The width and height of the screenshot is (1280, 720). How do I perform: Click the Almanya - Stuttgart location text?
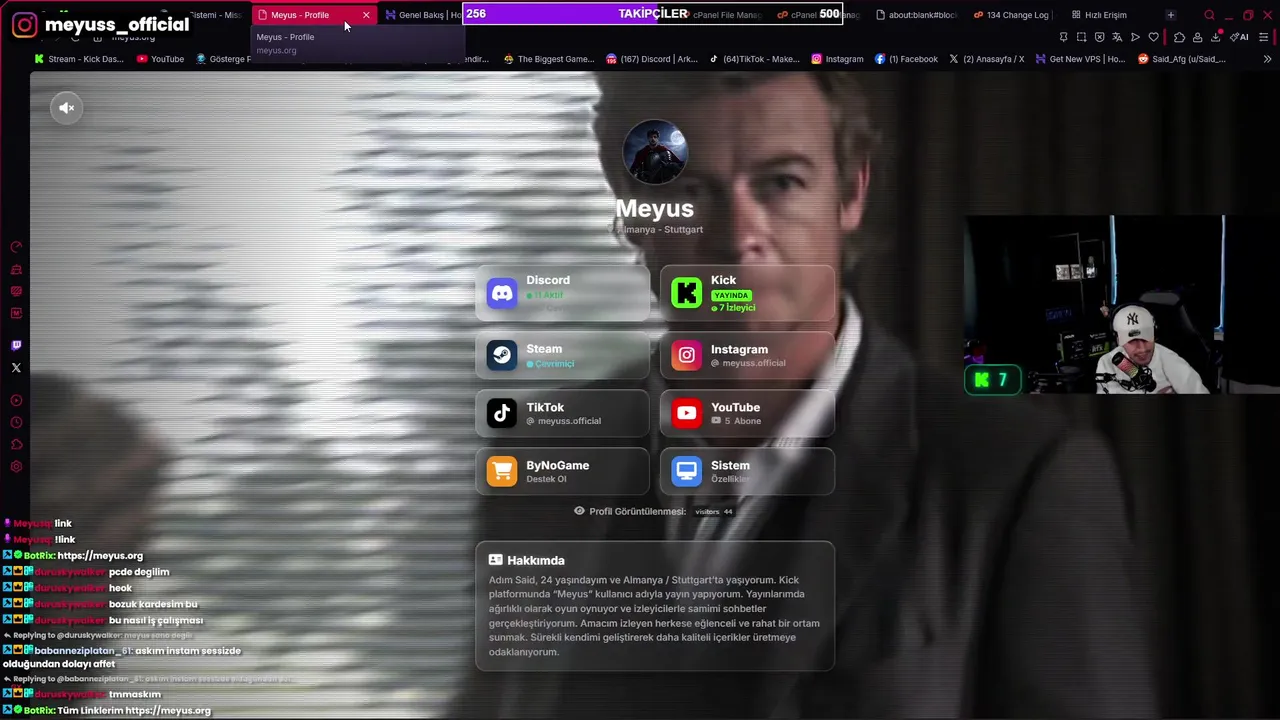[x=661, y=229]
